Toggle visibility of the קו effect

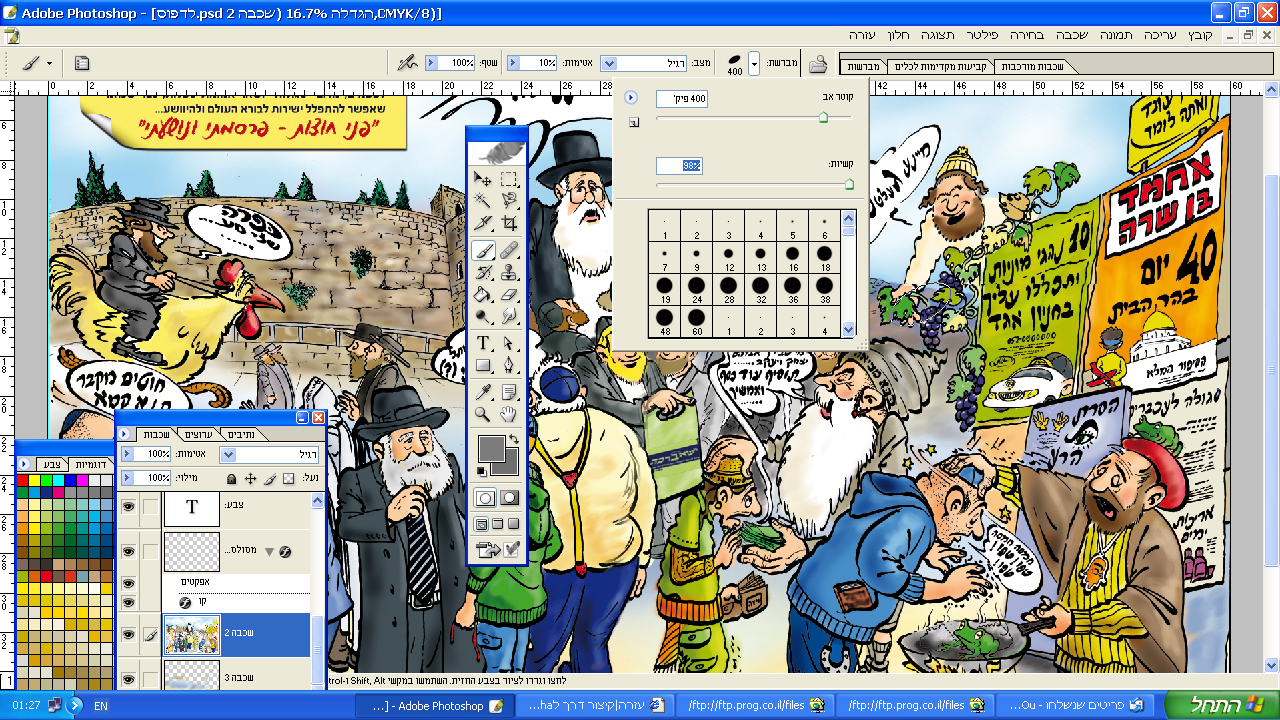click(128, 602)
